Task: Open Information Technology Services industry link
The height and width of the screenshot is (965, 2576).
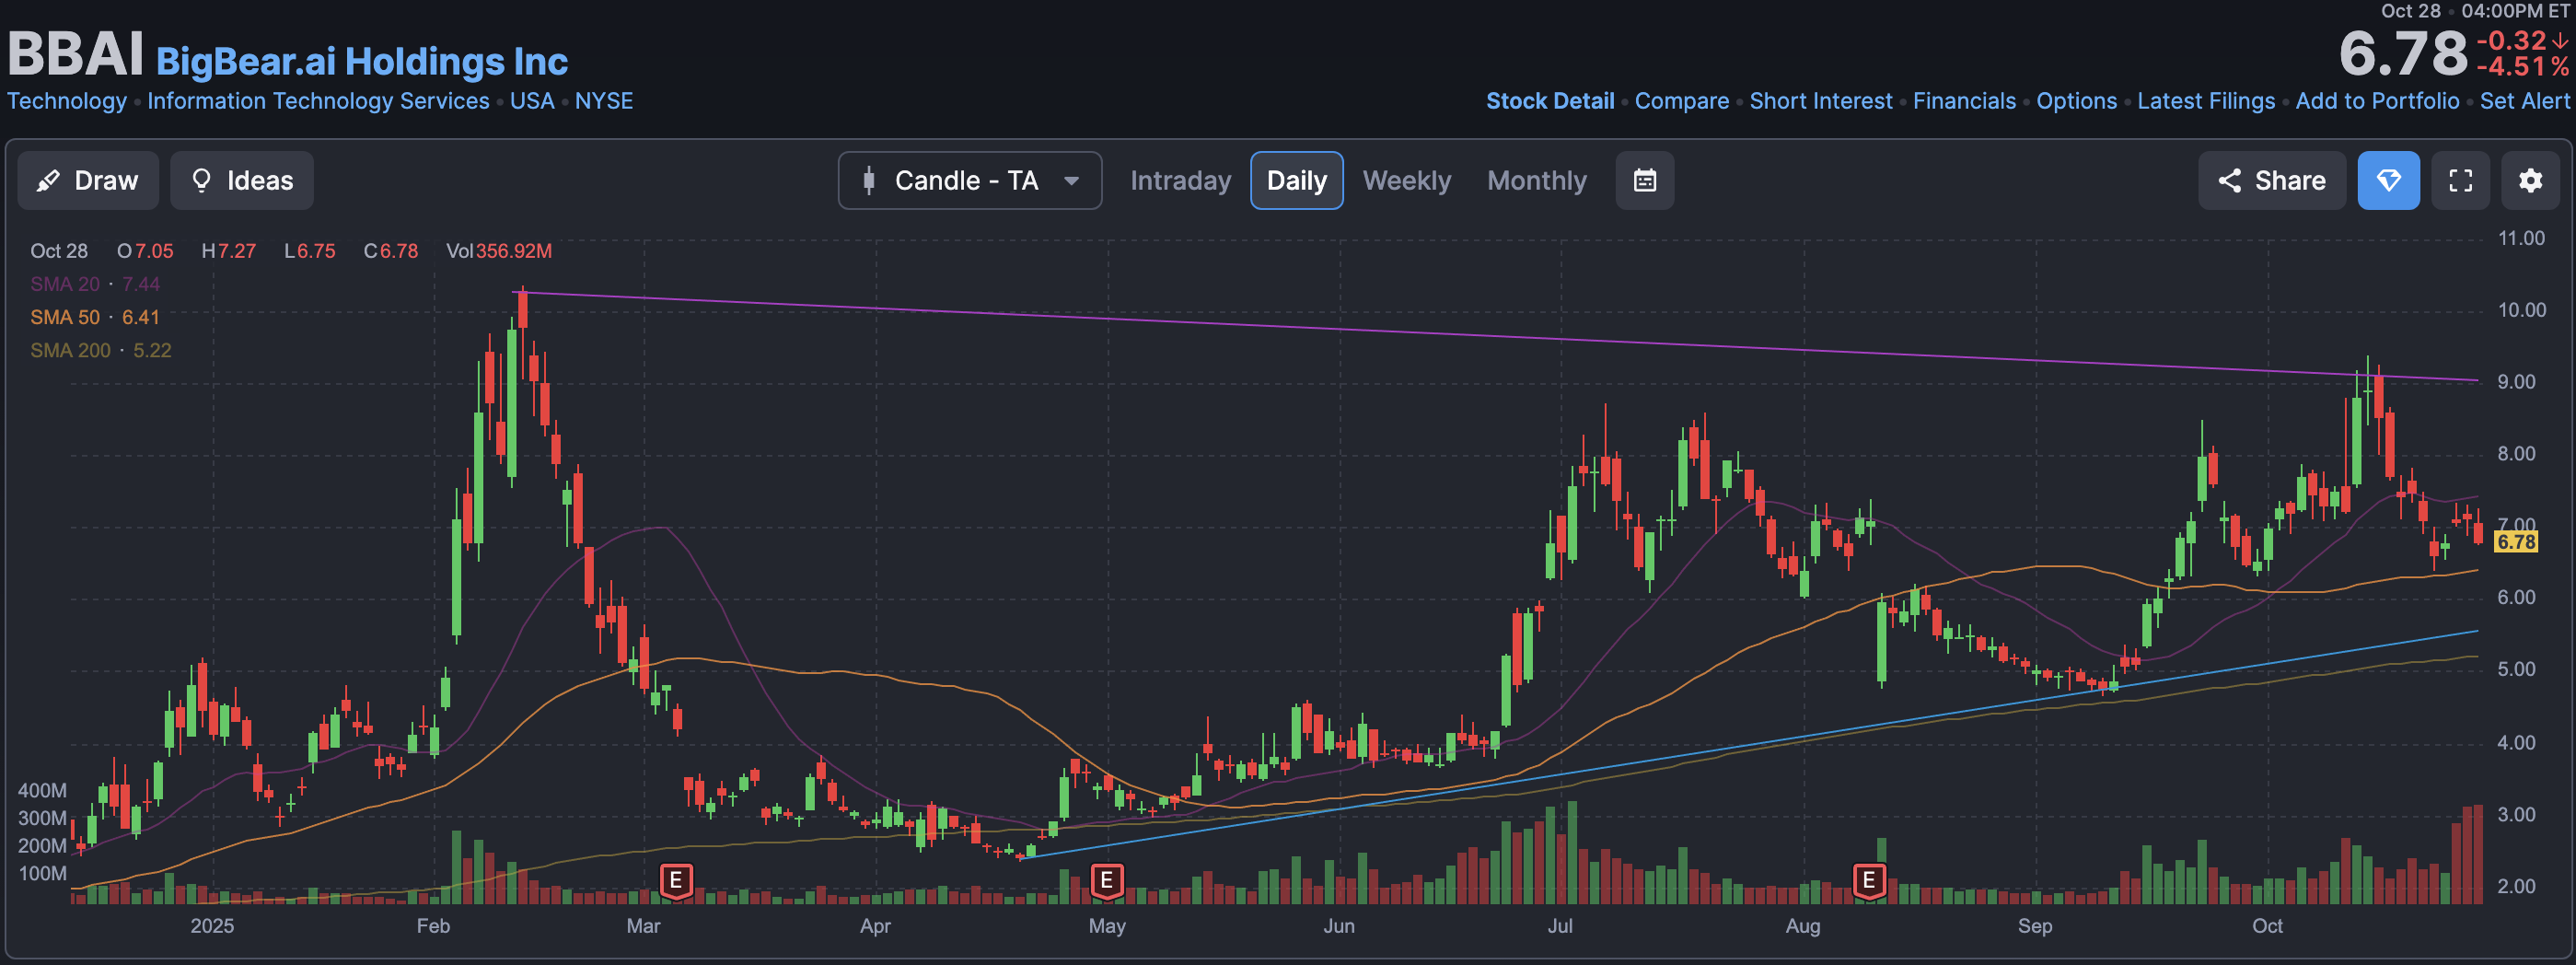Action: [x=318, y=101]
